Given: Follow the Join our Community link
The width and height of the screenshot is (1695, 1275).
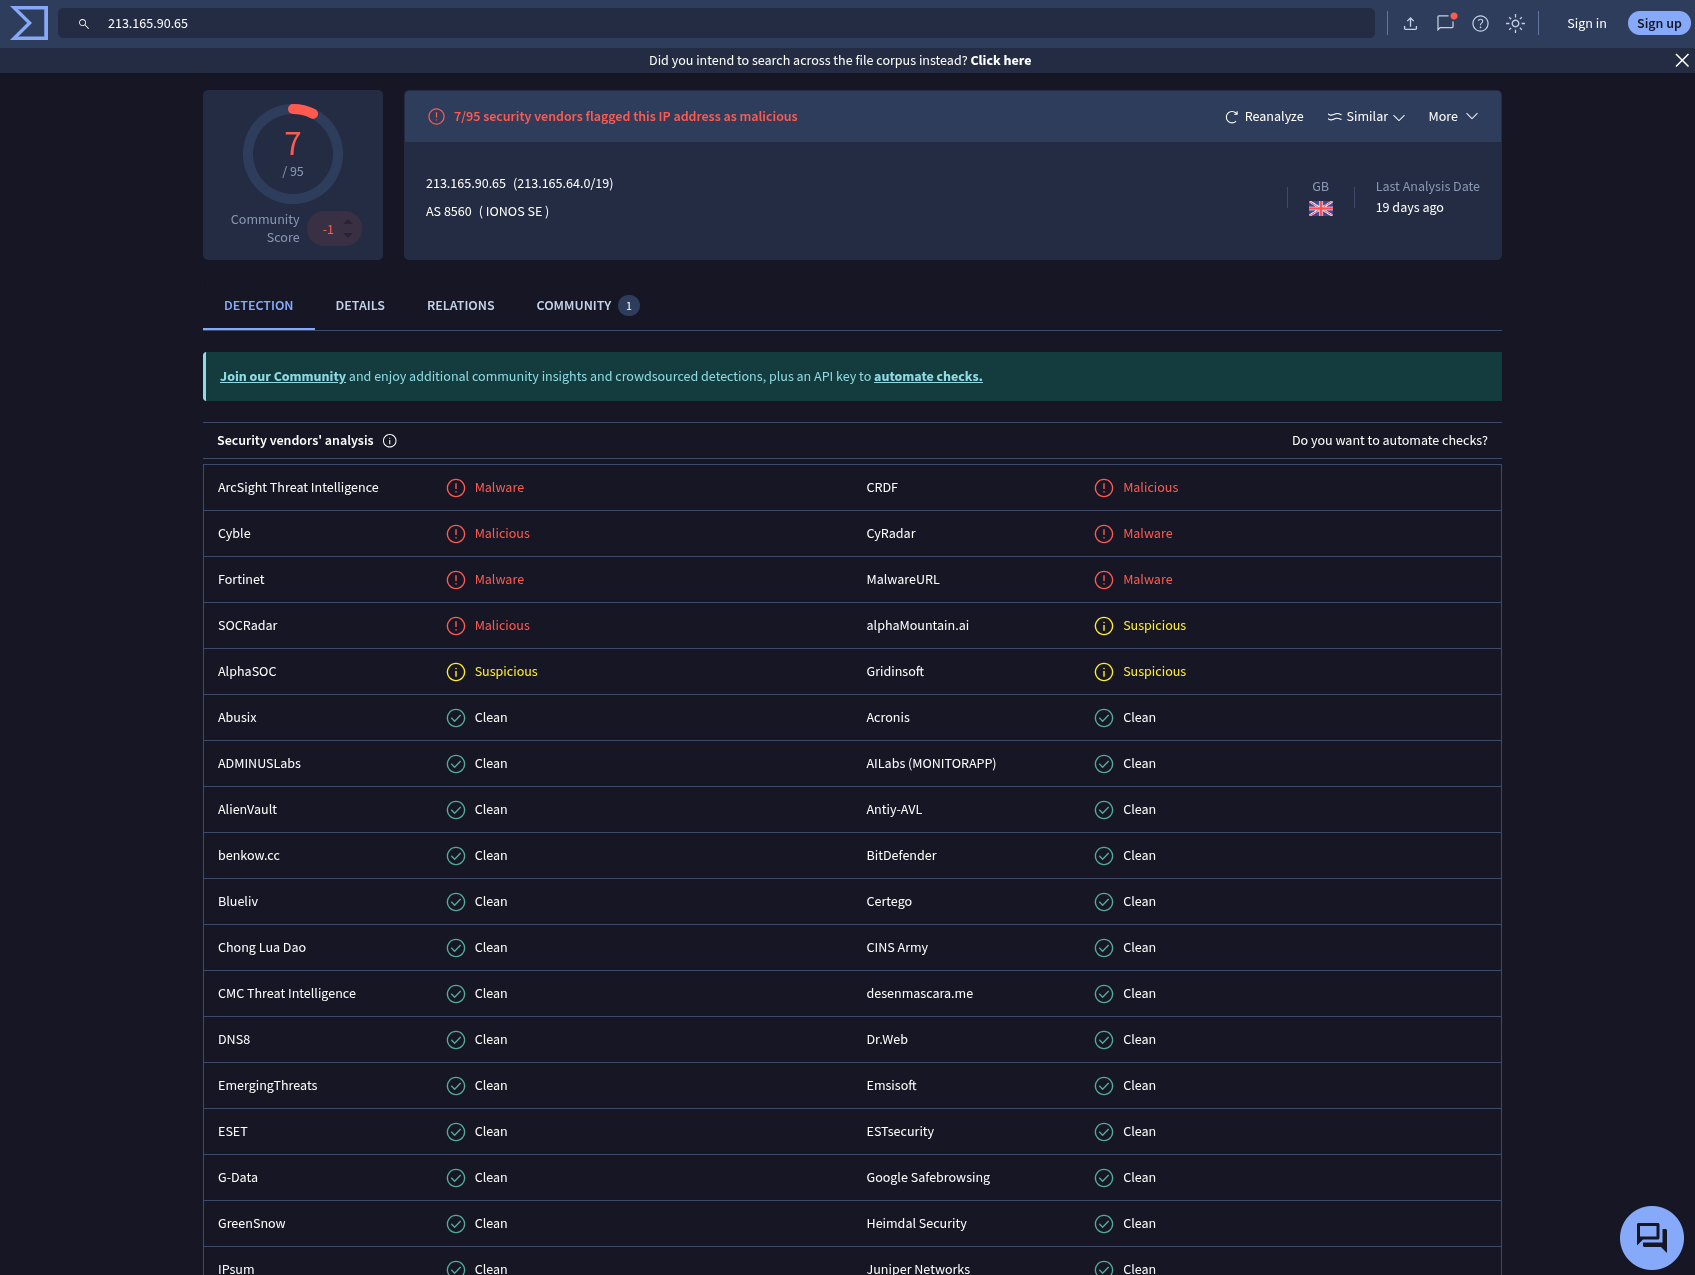Looking at the screenshot, I should coord(283,377).
